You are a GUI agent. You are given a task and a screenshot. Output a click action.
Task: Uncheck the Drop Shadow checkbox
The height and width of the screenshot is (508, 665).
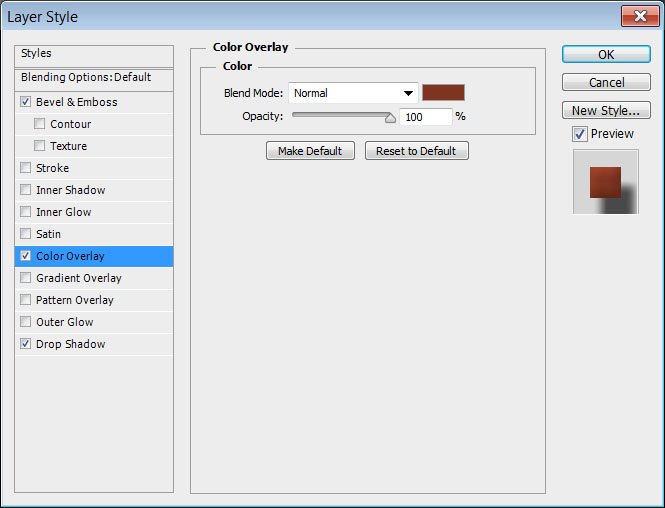click(25, 344)
